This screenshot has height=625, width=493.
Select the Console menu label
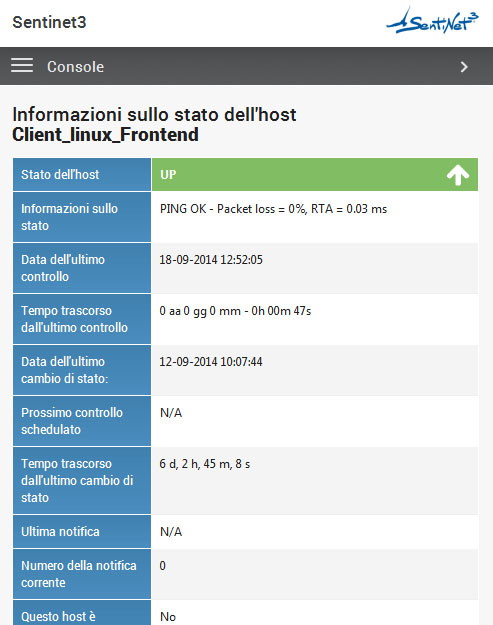(75, 67)
